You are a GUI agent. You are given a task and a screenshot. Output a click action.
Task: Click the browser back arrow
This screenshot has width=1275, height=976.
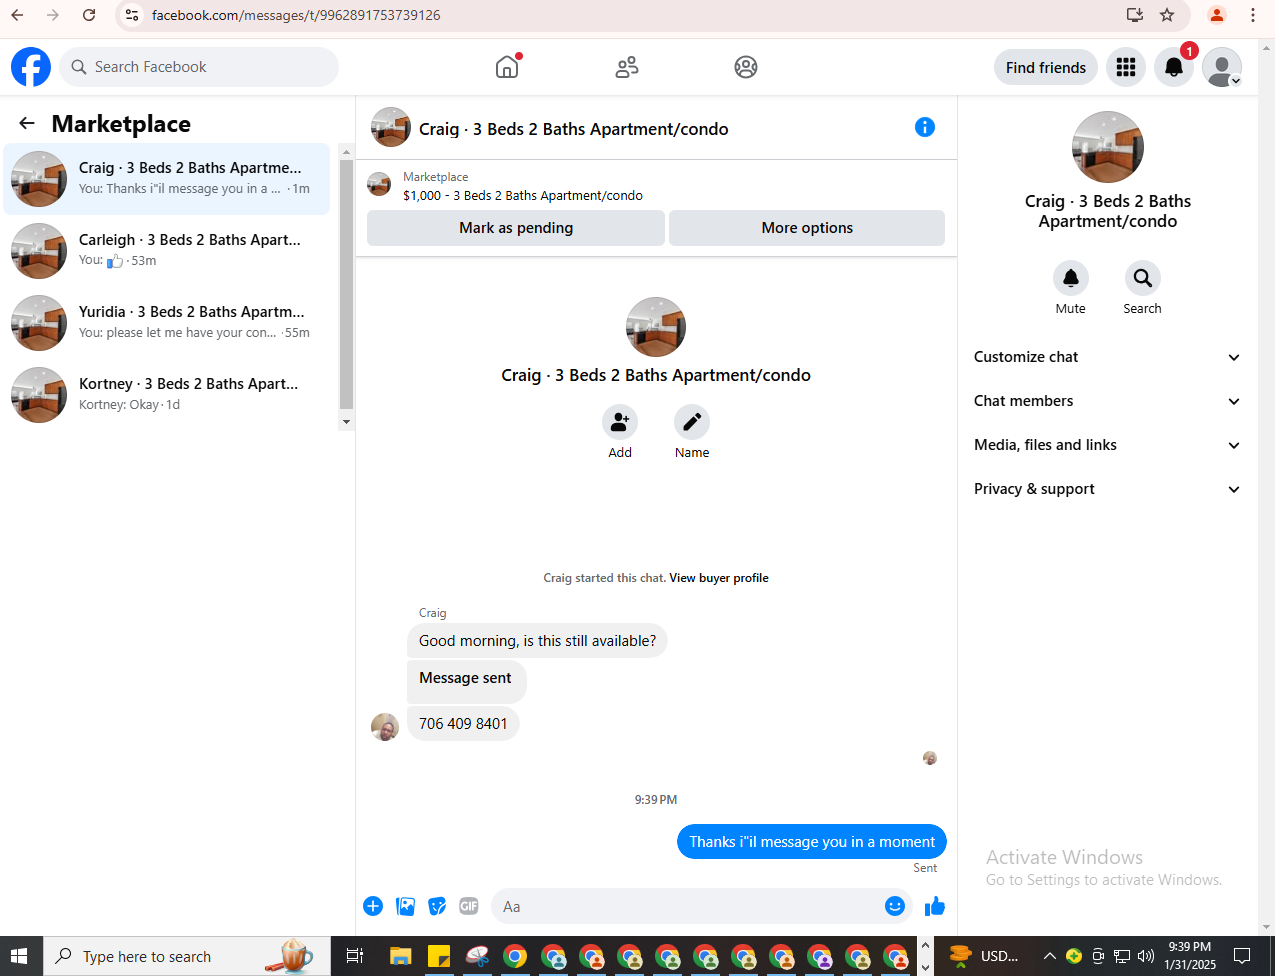[17, 15]
